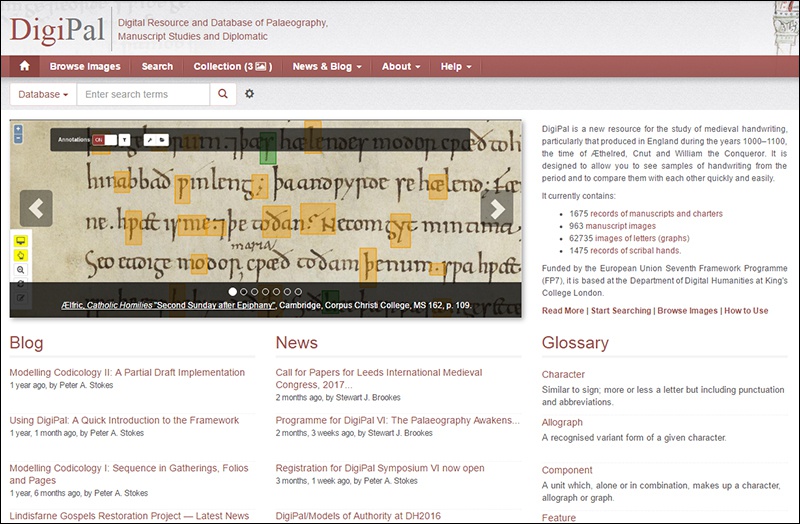The width and height of the screenshot is (800, 524).
Task: Open Using DigiPal Quick Introduction post
Action: (x=124, y=420)
